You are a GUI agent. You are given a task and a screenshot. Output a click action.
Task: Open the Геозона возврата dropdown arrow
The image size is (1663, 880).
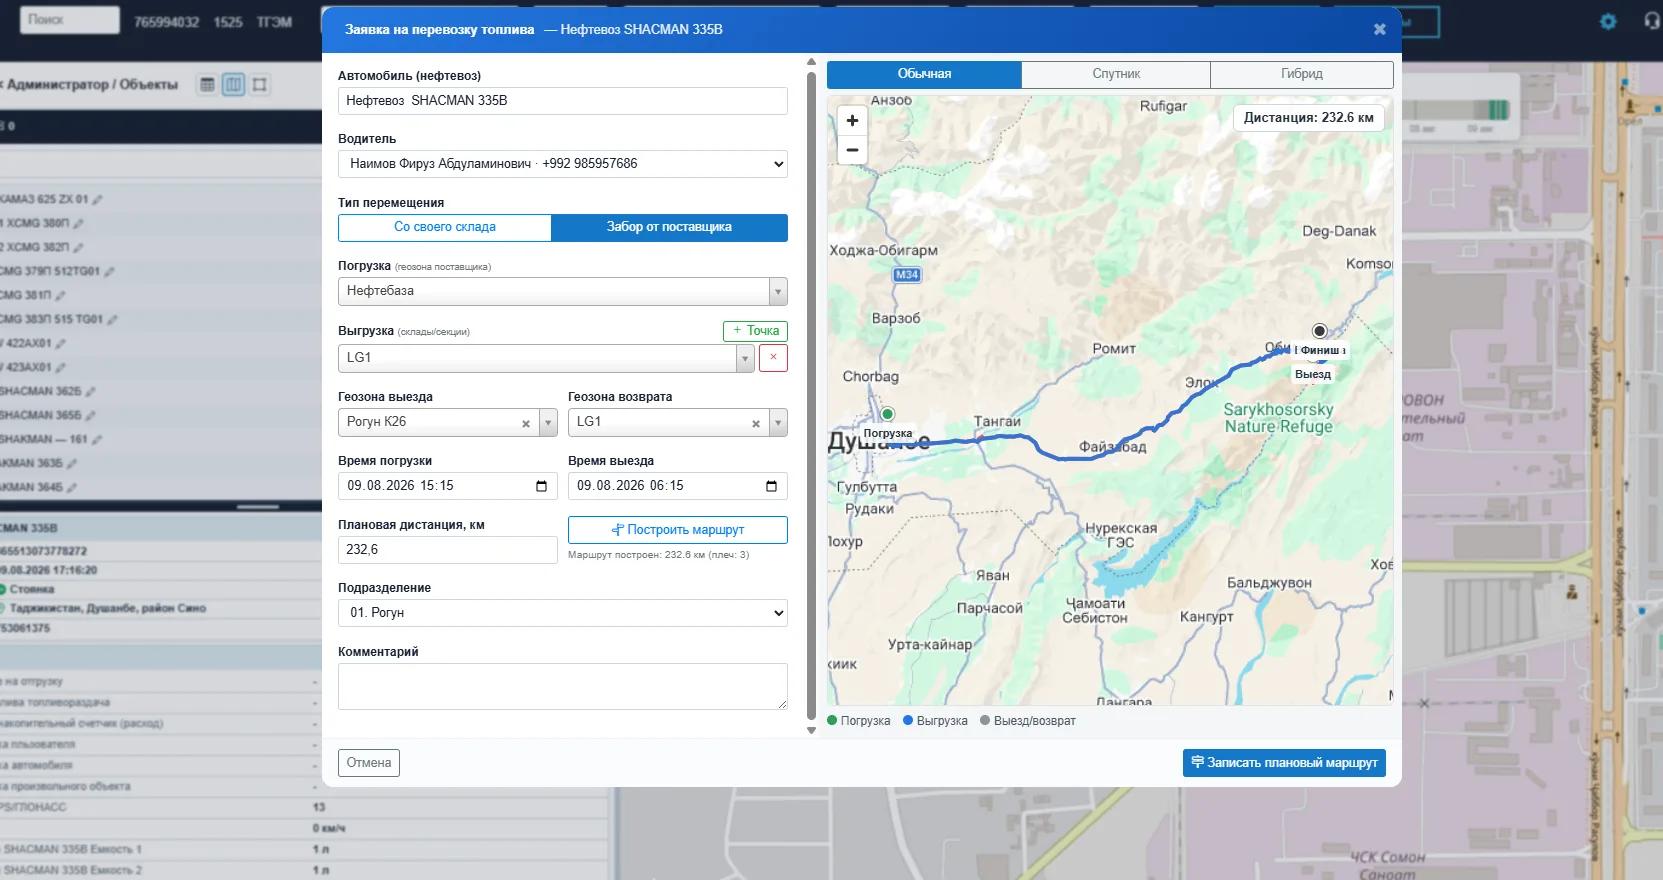778,423
